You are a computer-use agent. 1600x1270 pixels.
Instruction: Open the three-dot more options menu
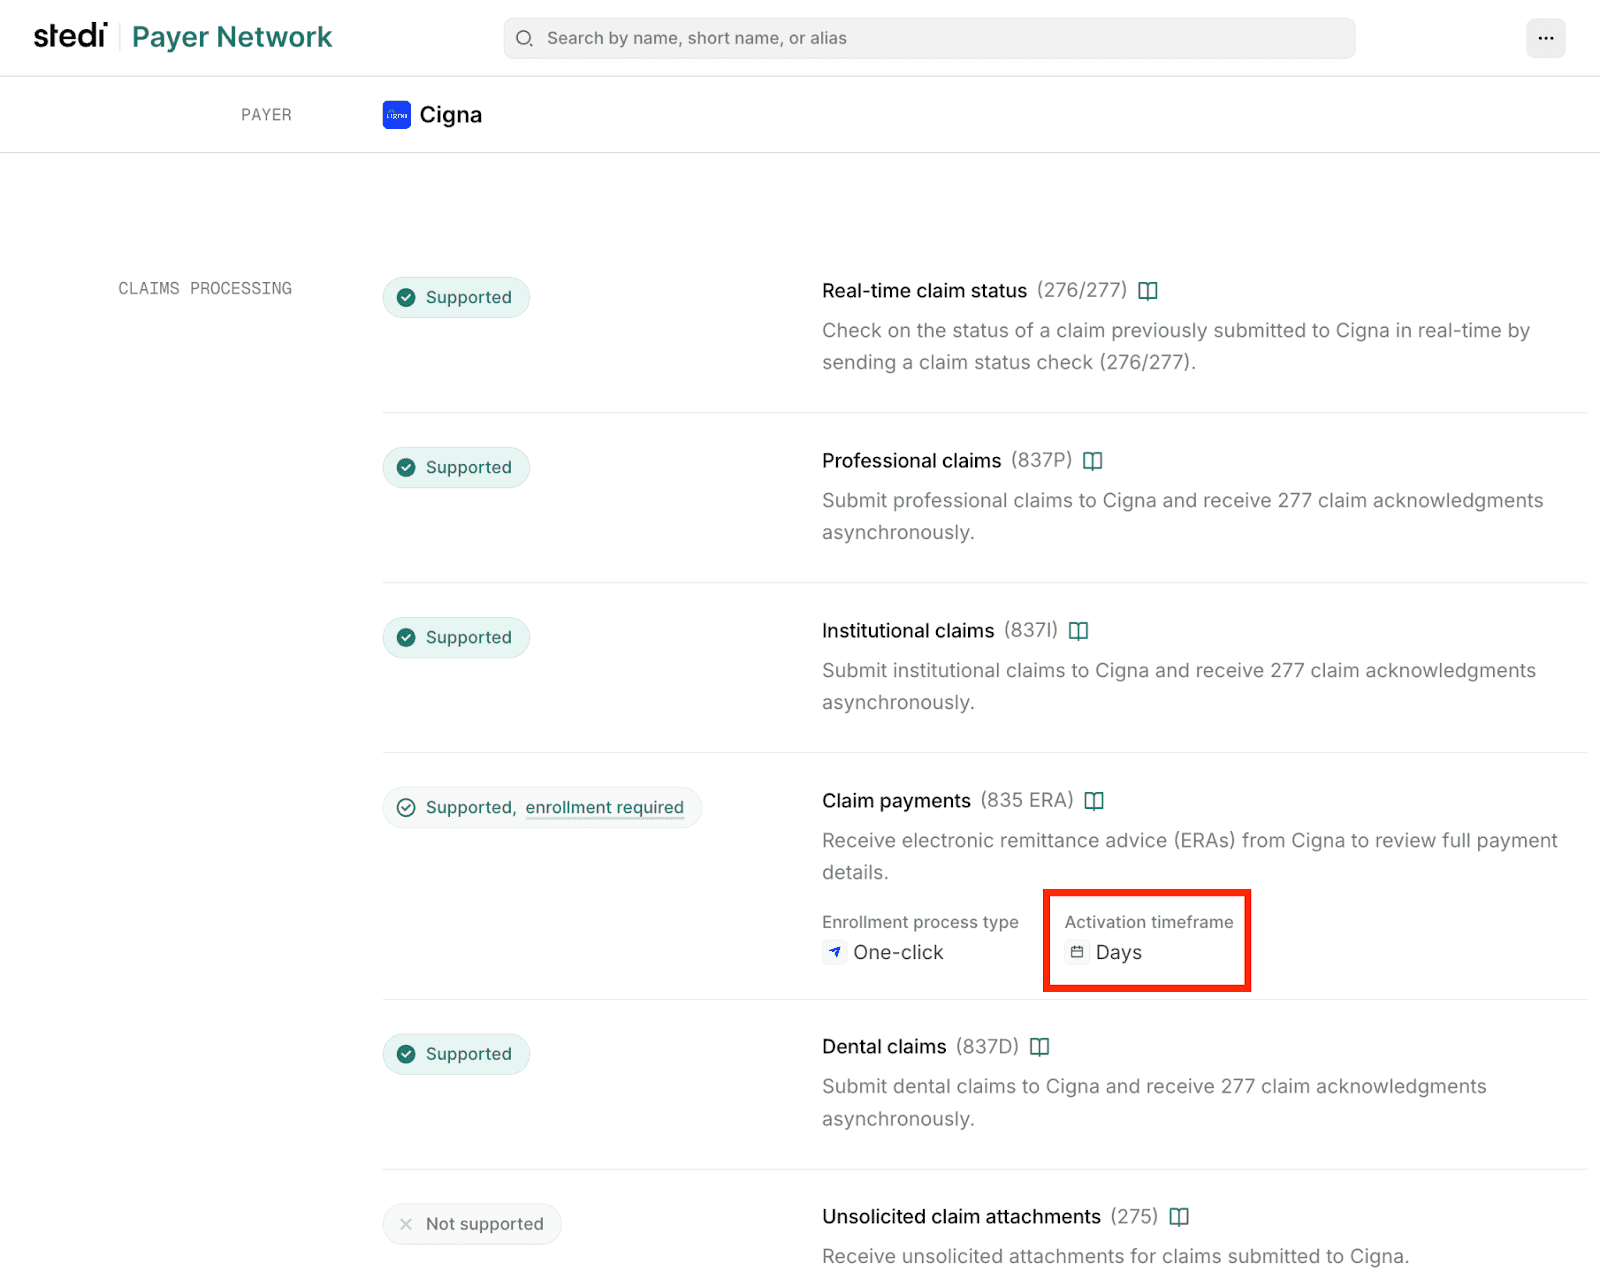point(1546,38)
